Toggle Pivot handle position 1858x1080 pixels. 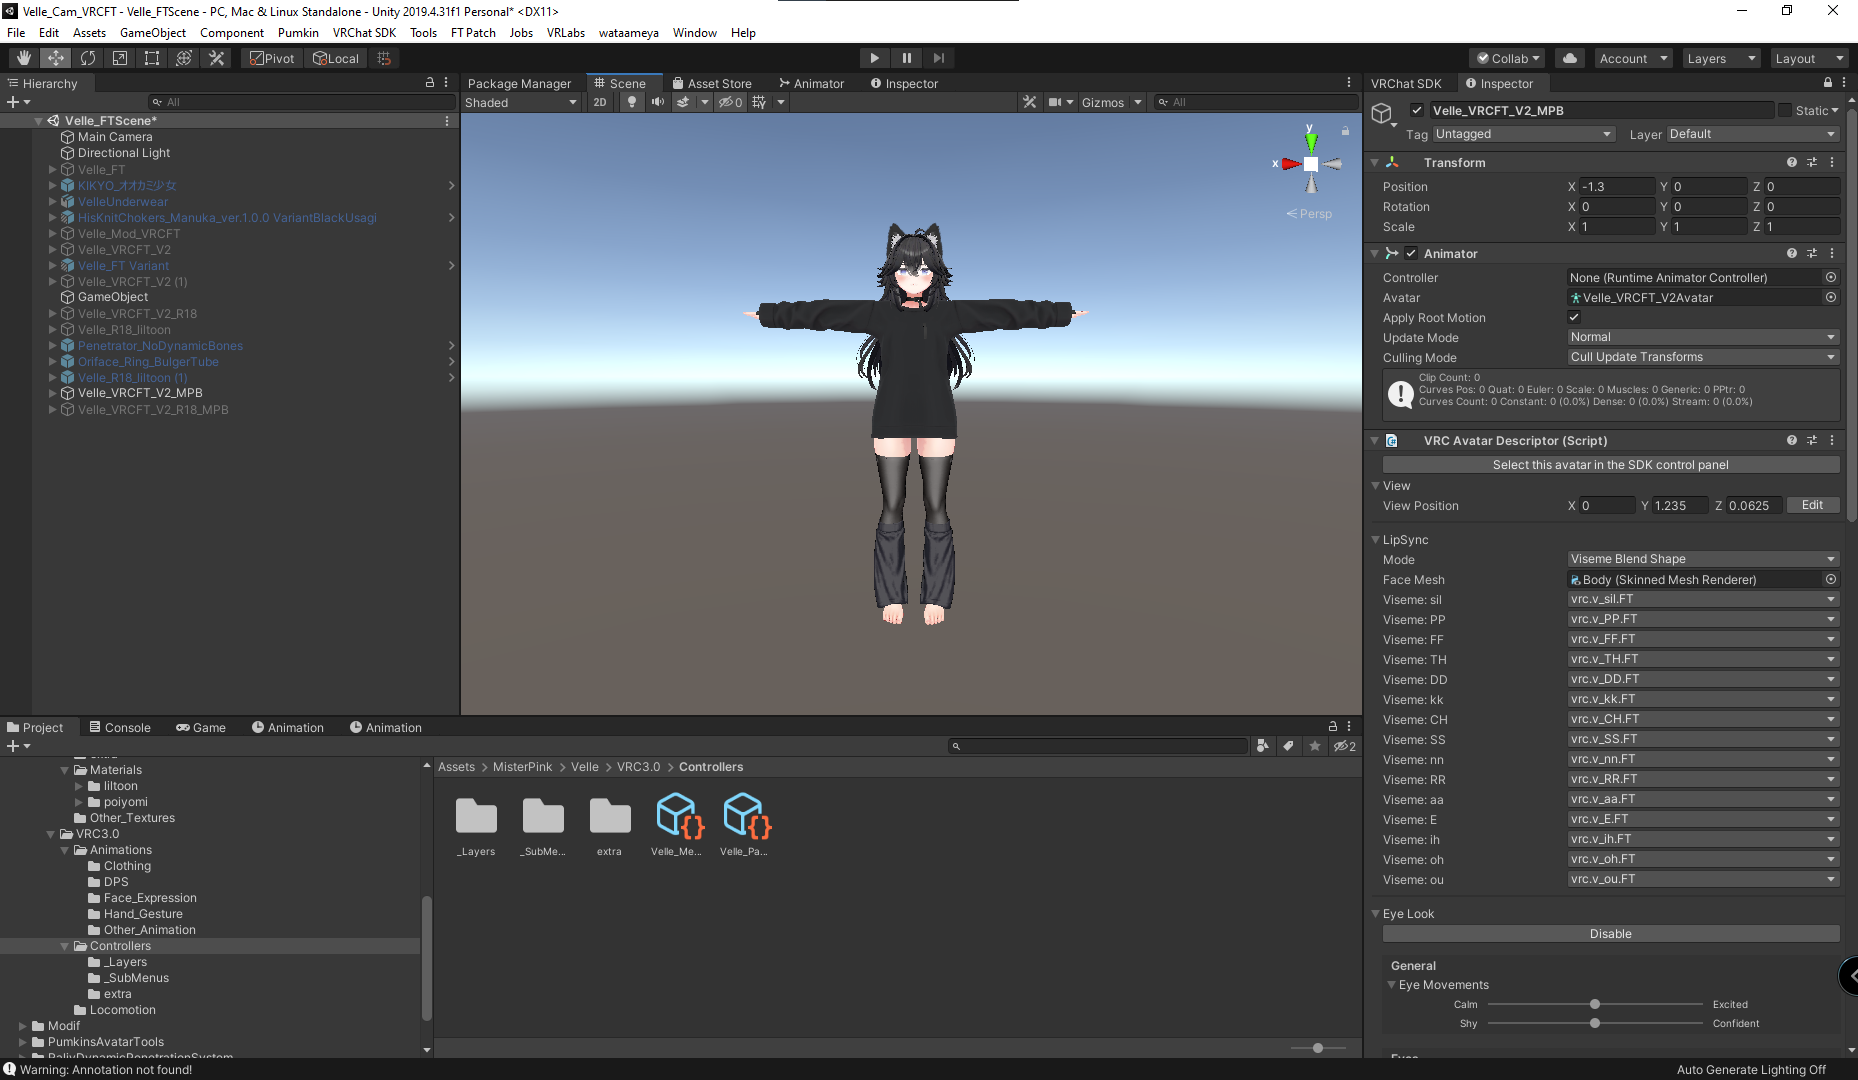coord(272,58)
